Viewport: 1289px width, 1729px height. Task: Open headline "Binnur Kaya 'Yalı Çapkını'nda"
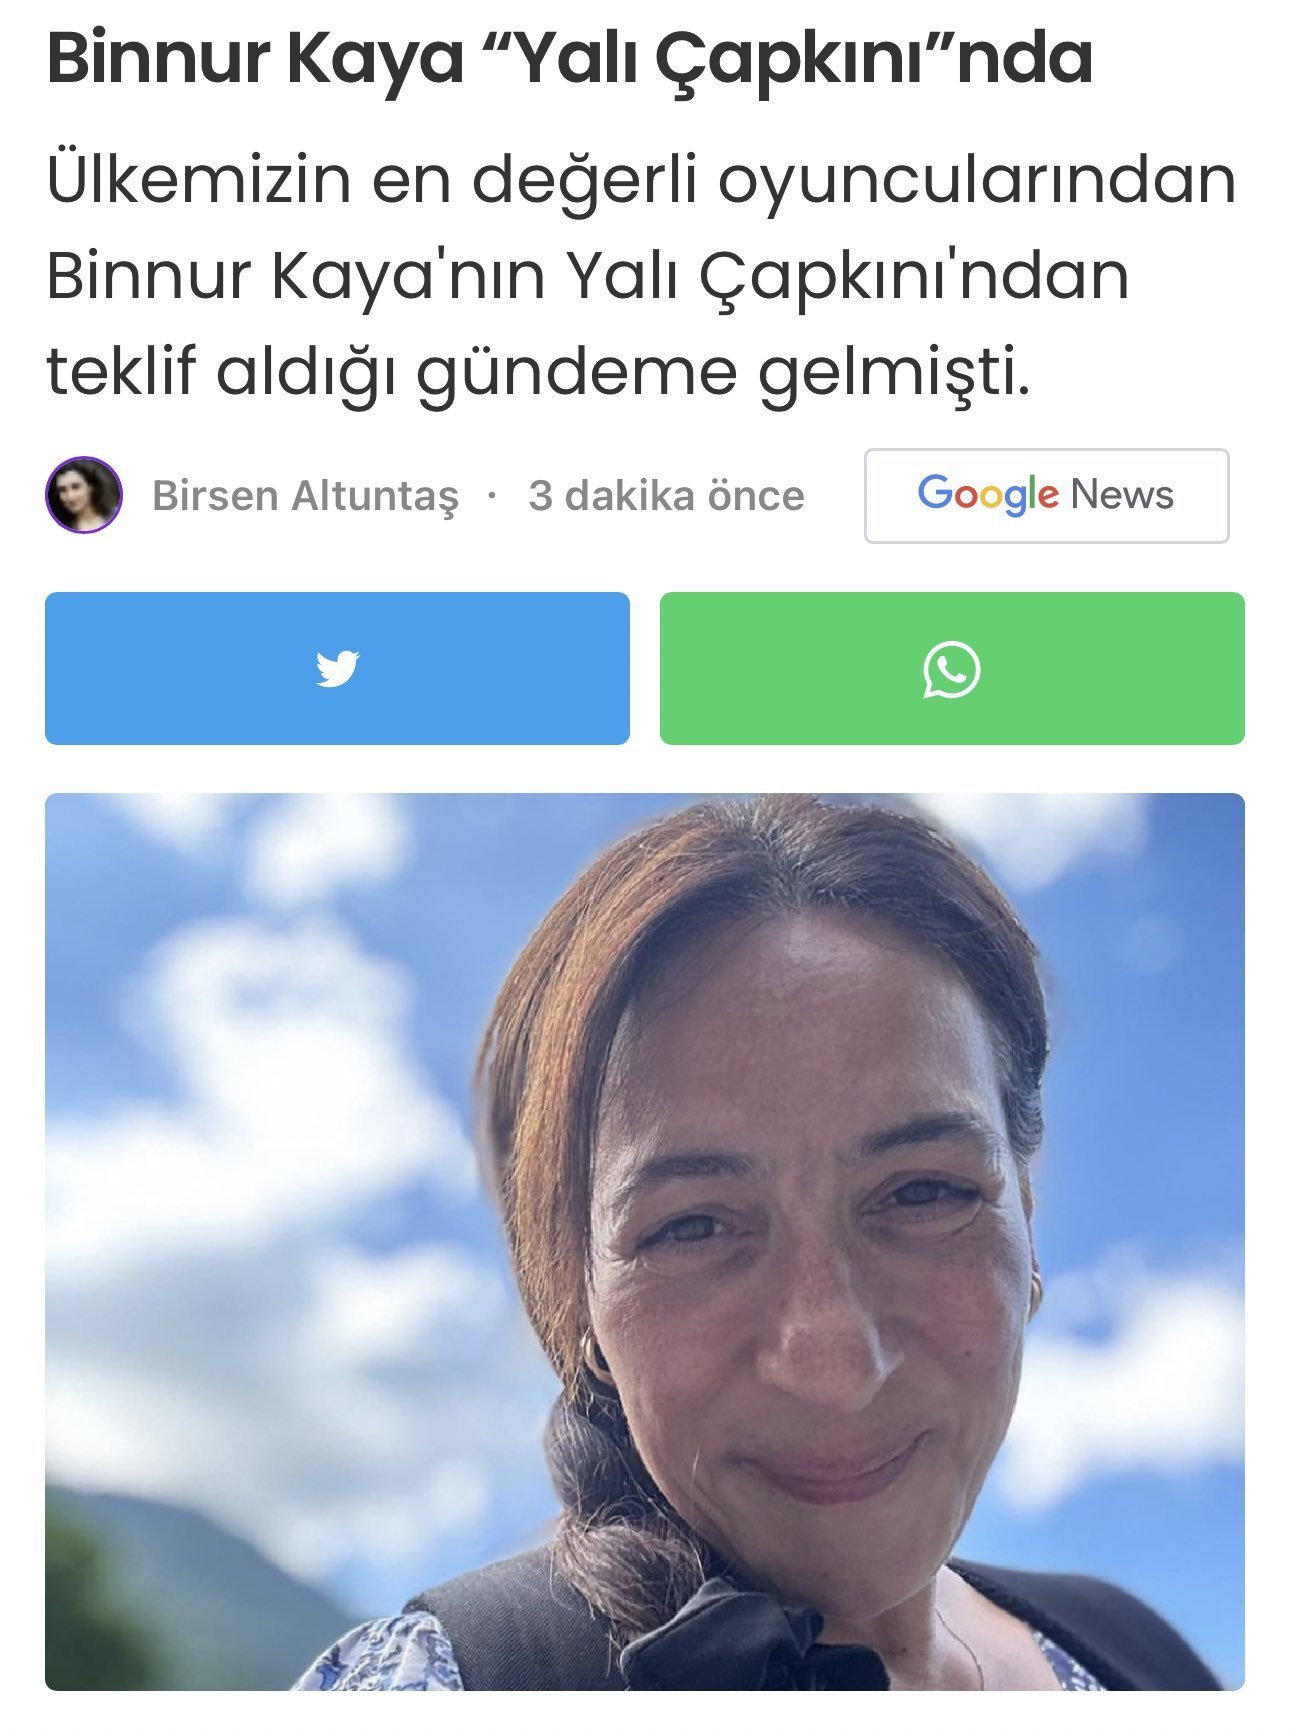click(x=570, y=59)
